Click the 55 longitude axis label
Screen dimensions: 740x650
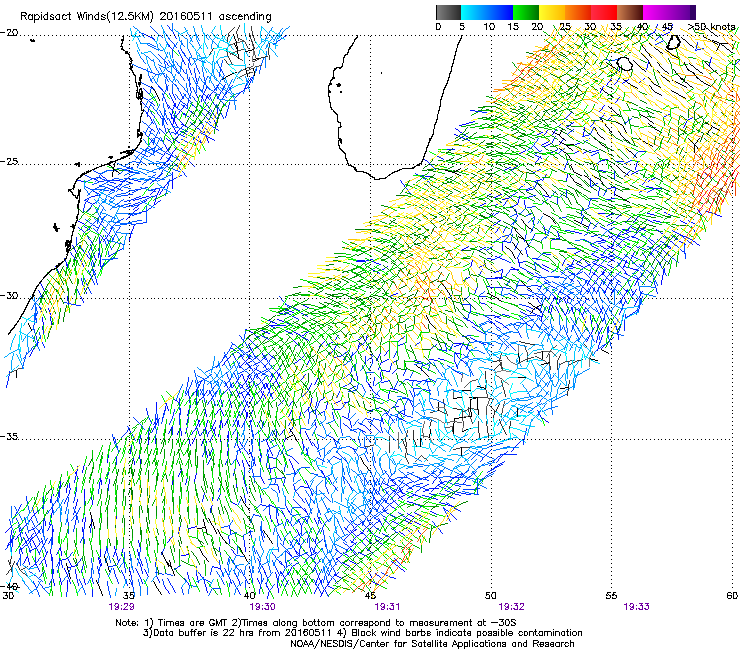pyautogui.click(x=611, y=595)
